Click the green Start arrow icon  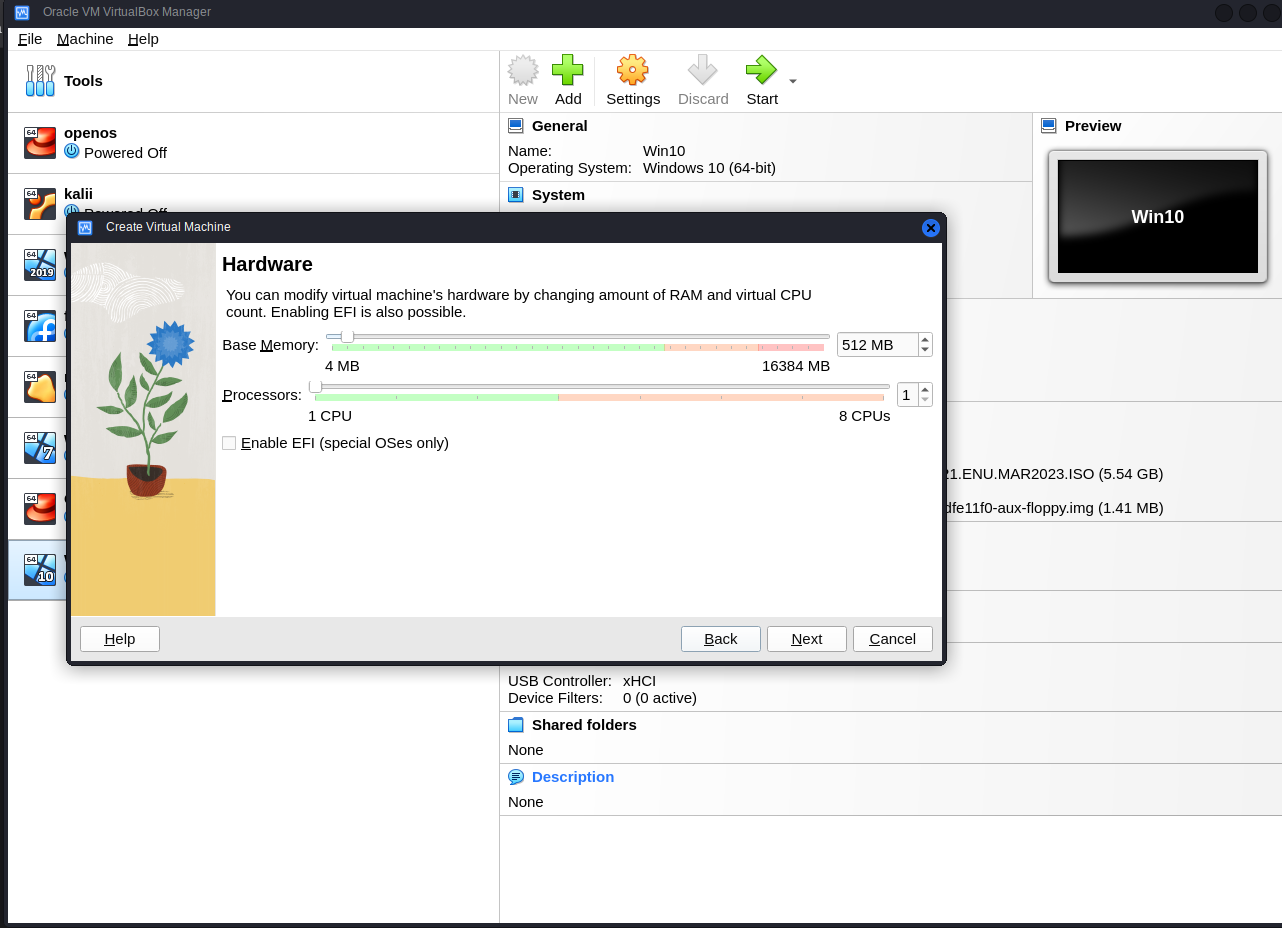[x=761, y=71]
